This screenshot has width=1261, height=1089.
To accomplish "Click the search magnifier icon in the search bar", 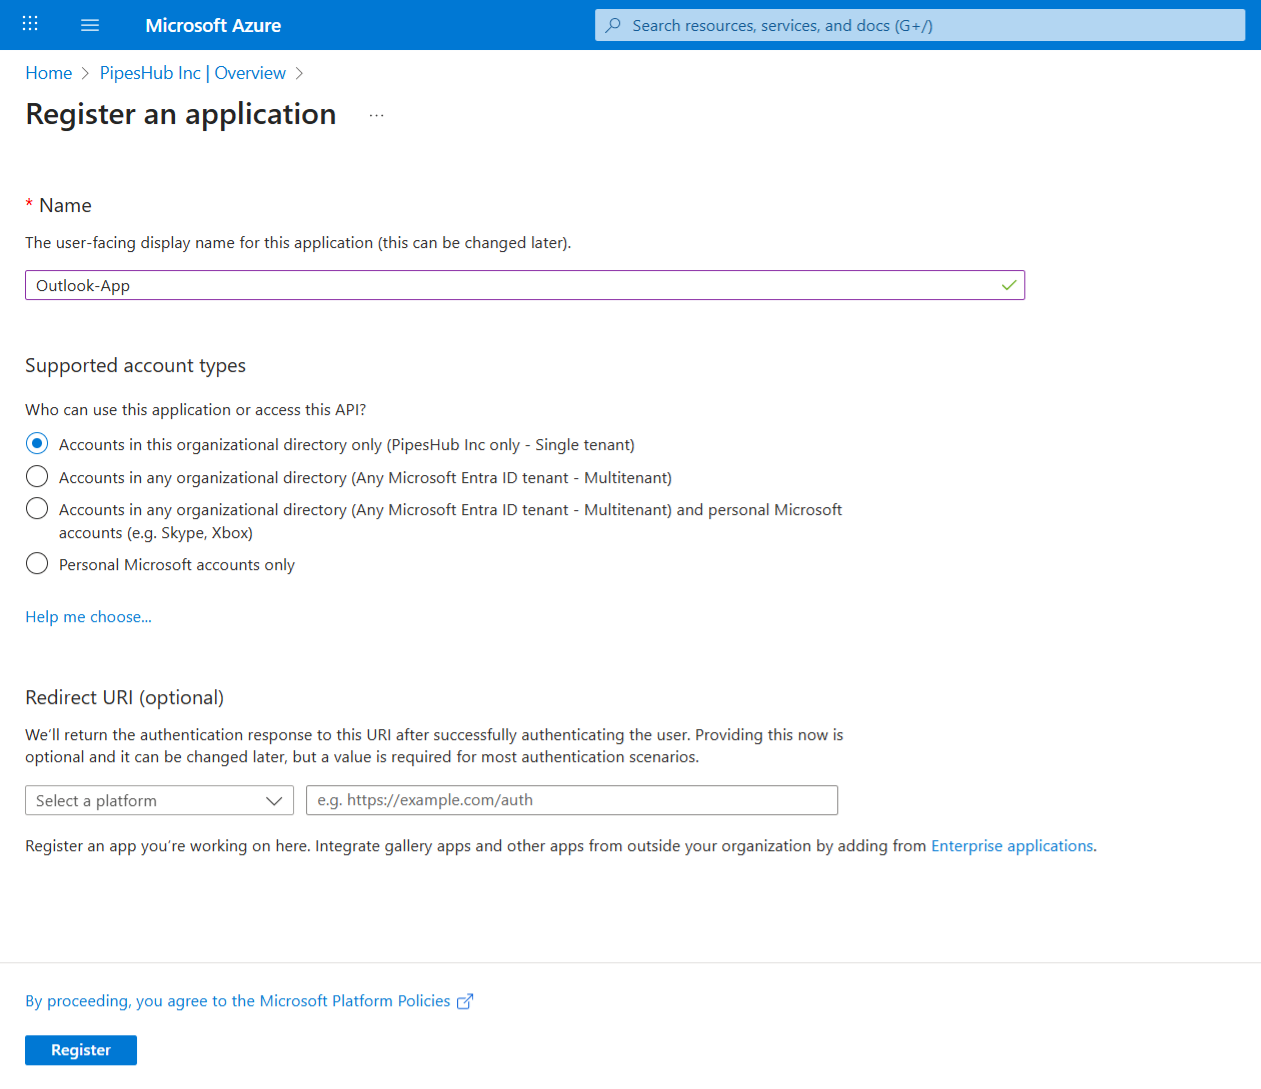I will coord(612,25).
